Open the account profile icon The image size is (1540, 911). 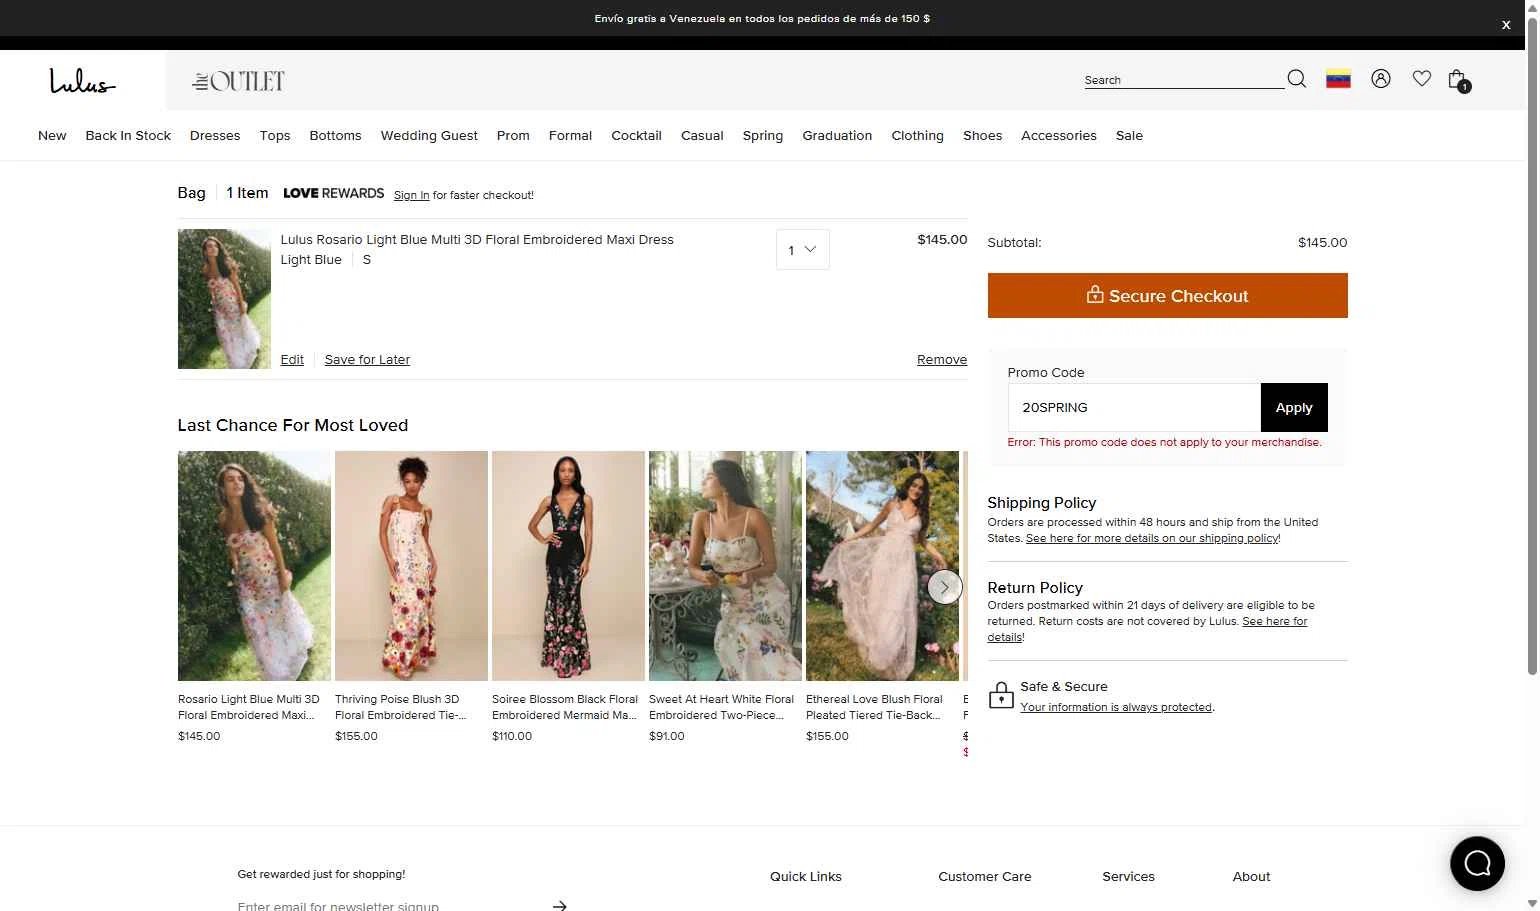tap(1381, 79)
